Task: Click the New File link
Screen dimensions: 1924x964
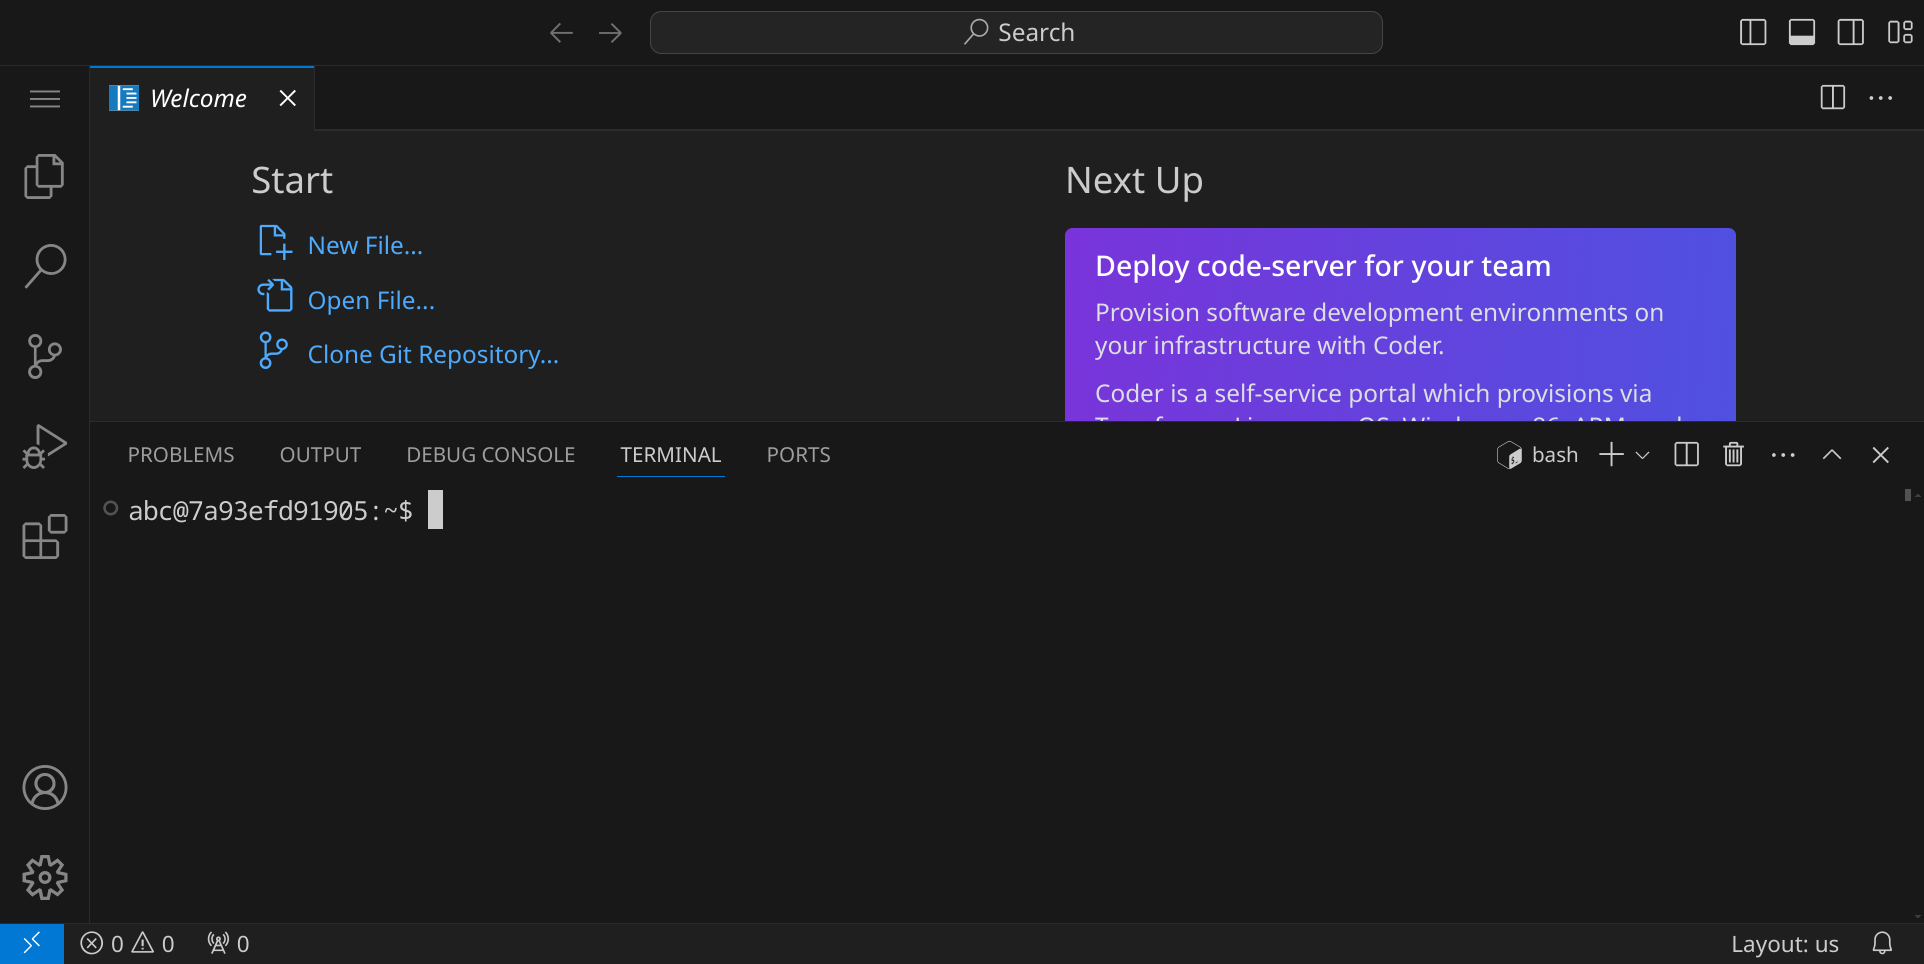Action: 364,246
